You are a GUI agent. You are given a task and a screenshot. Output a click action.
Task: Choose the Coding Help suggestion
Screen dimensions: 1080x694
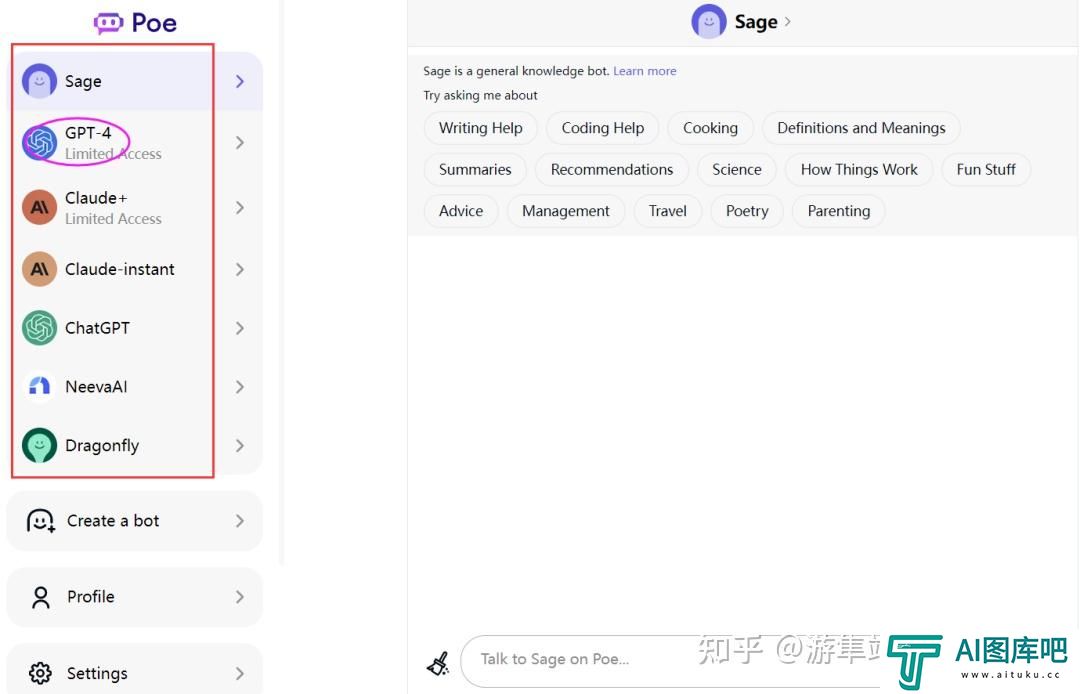603,128
